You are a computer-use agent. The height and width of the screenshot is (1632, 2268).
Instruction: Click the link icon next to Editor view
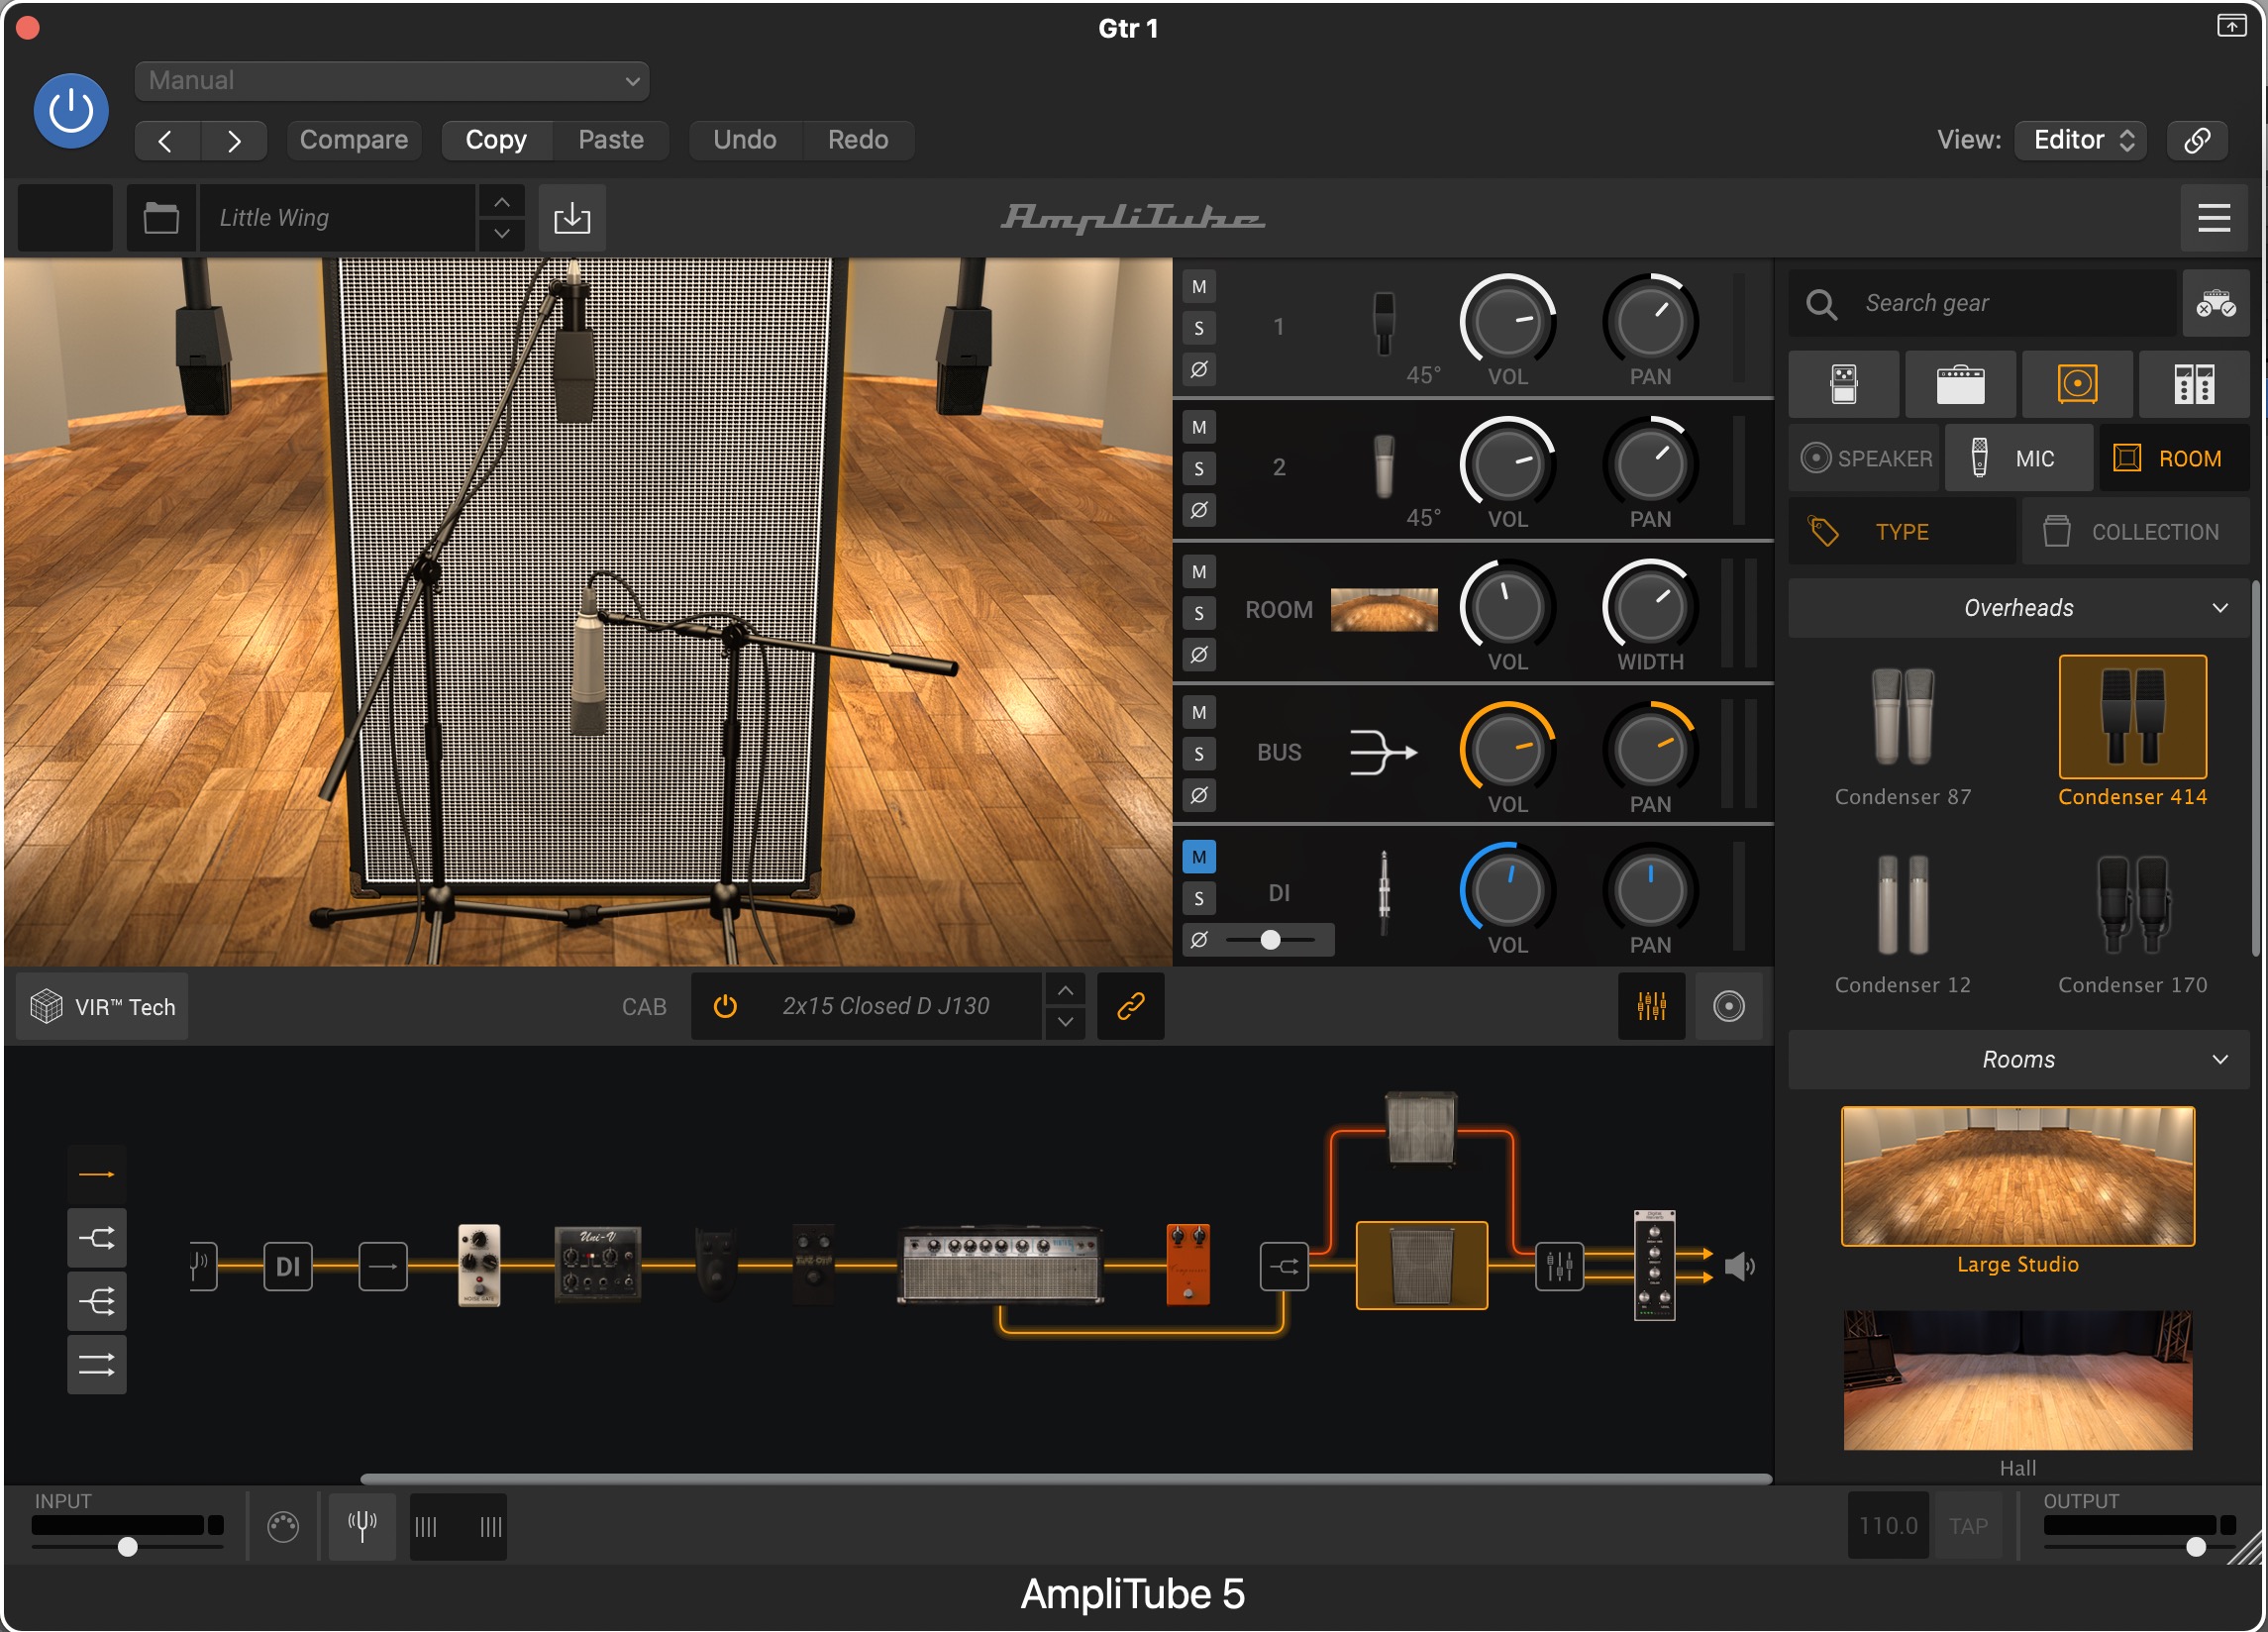click(2198, 139)
